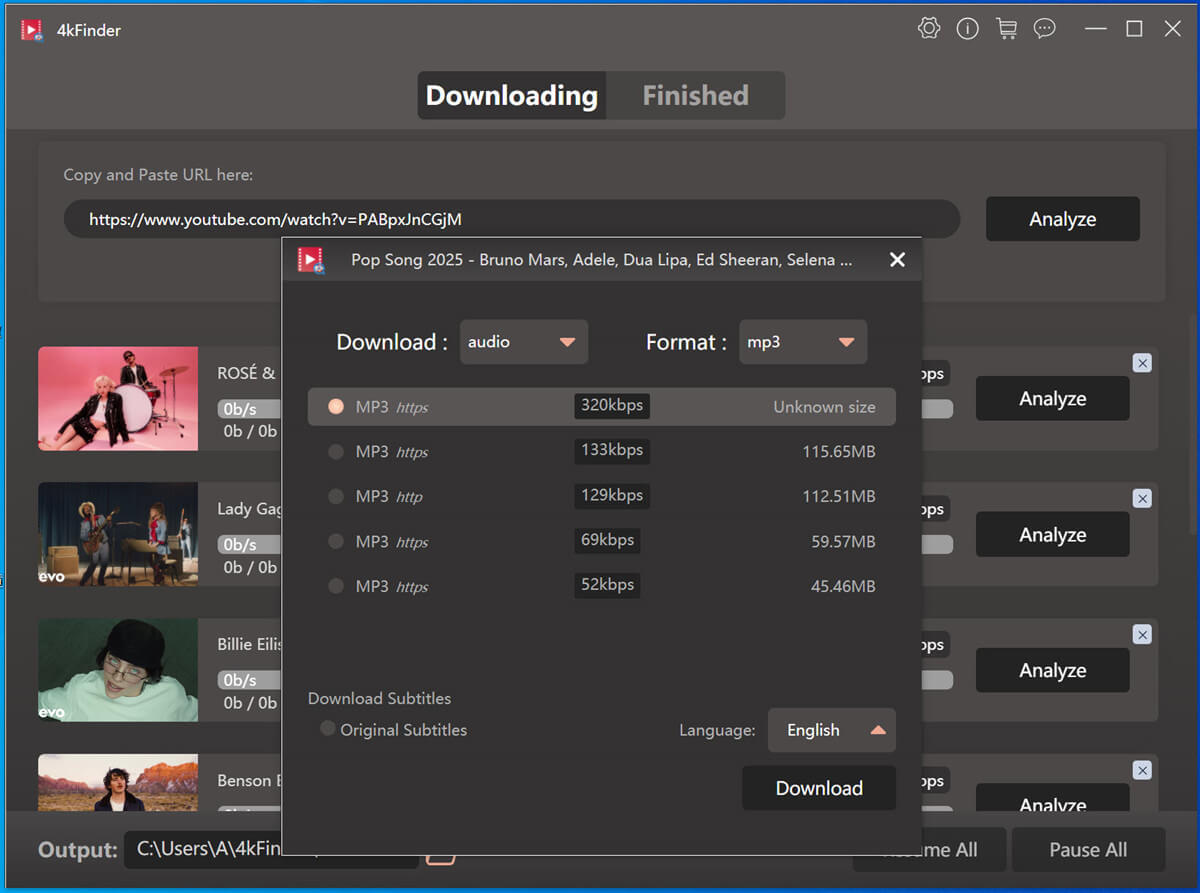Remove the Billie Eilish download item
1200x893 pixels.
(x=1142, y=634)
